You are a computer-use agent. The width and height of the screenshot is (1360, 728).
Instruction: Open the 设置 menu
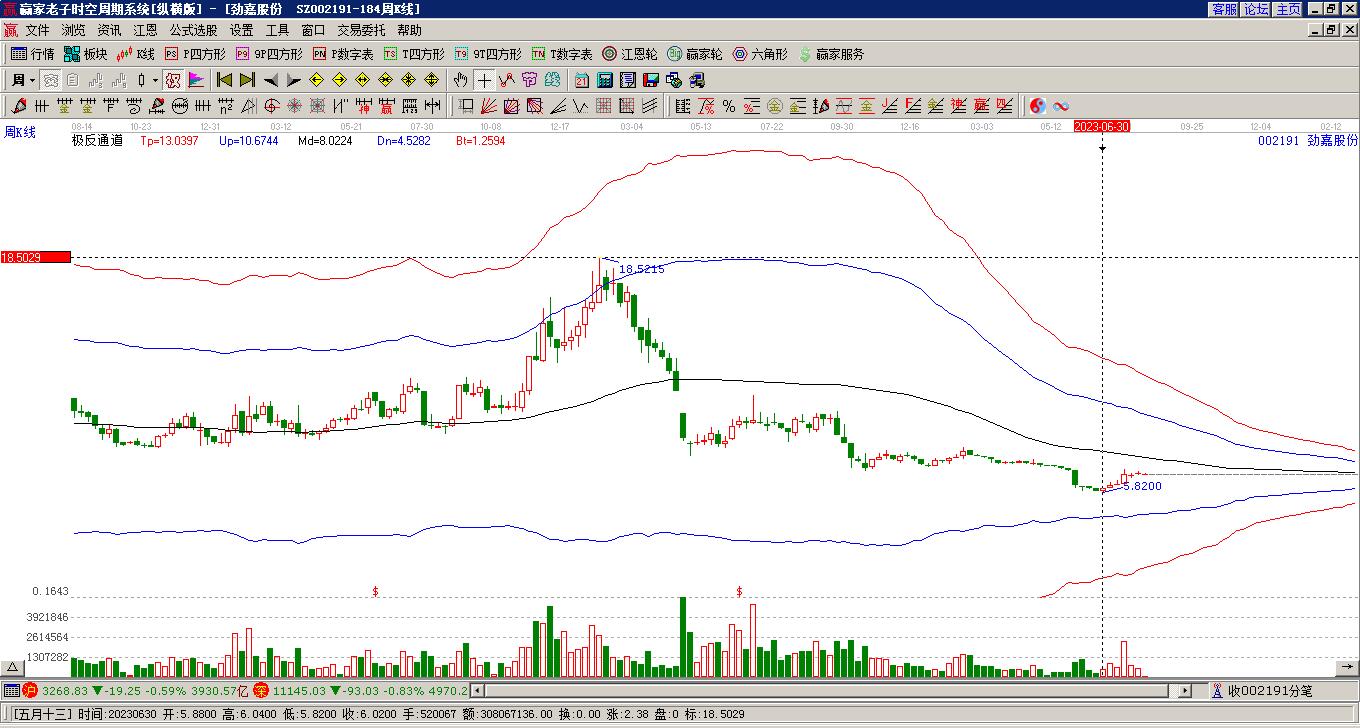242,30
